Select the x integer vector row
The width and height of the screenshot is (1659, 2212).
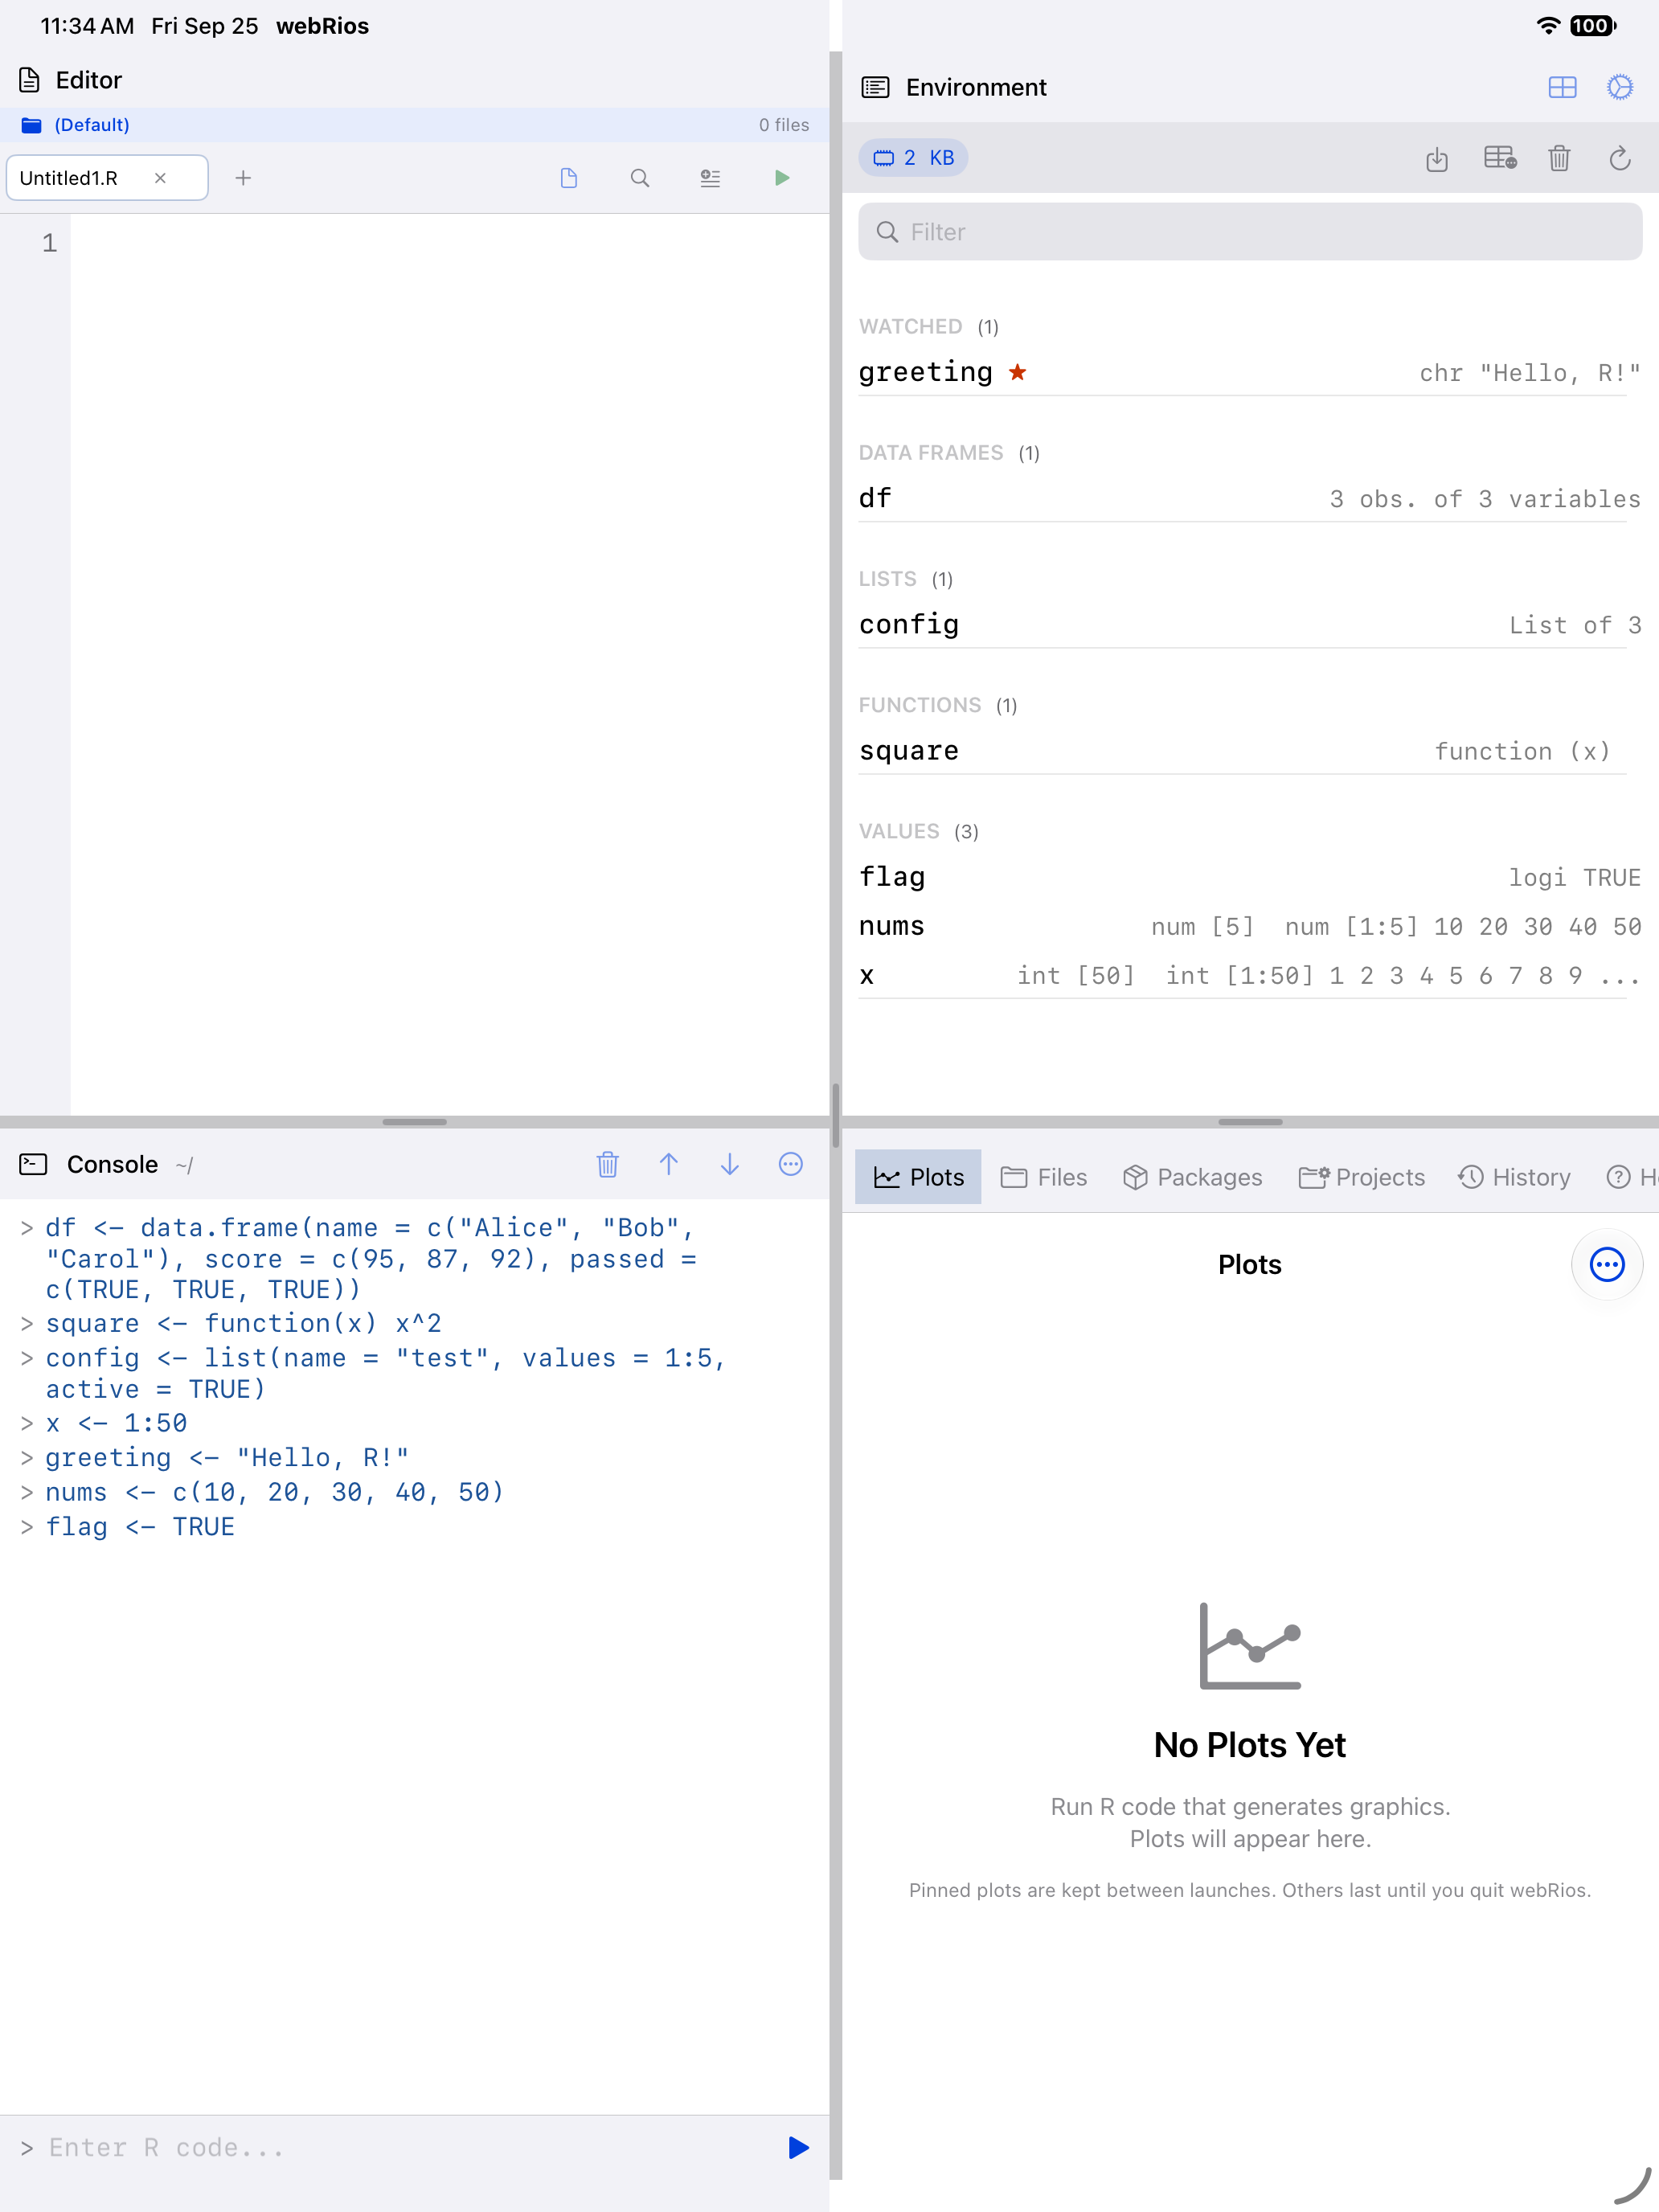pos(1250,975)
